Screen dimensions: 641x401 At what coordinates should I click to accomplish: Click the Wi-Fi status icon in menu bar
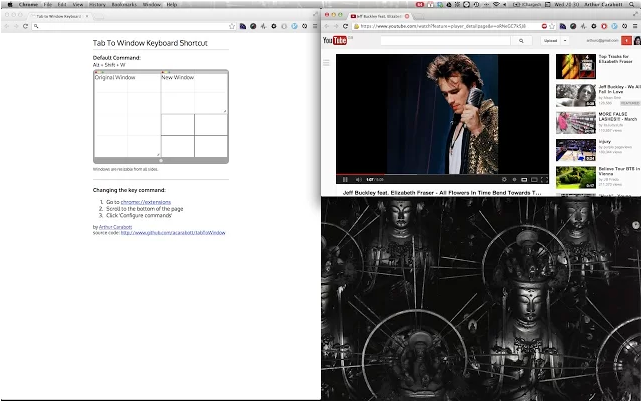tap(496, 4)
